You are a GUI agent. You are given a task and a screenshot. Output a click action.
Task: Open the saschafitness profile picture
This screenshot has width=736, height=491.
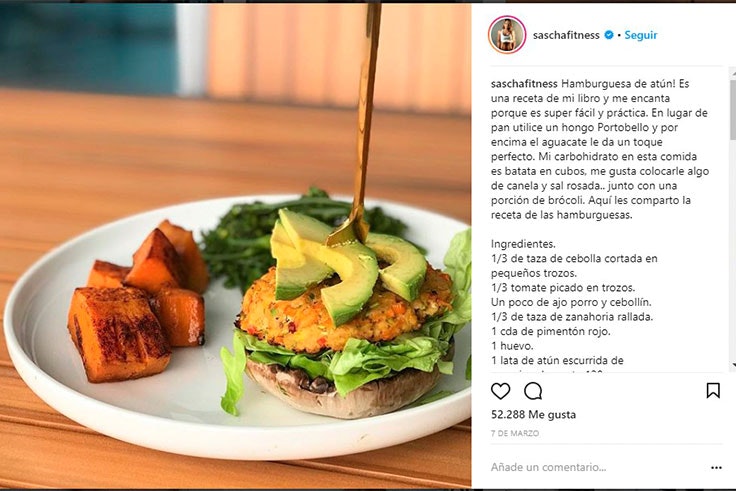tap(507, 35)
